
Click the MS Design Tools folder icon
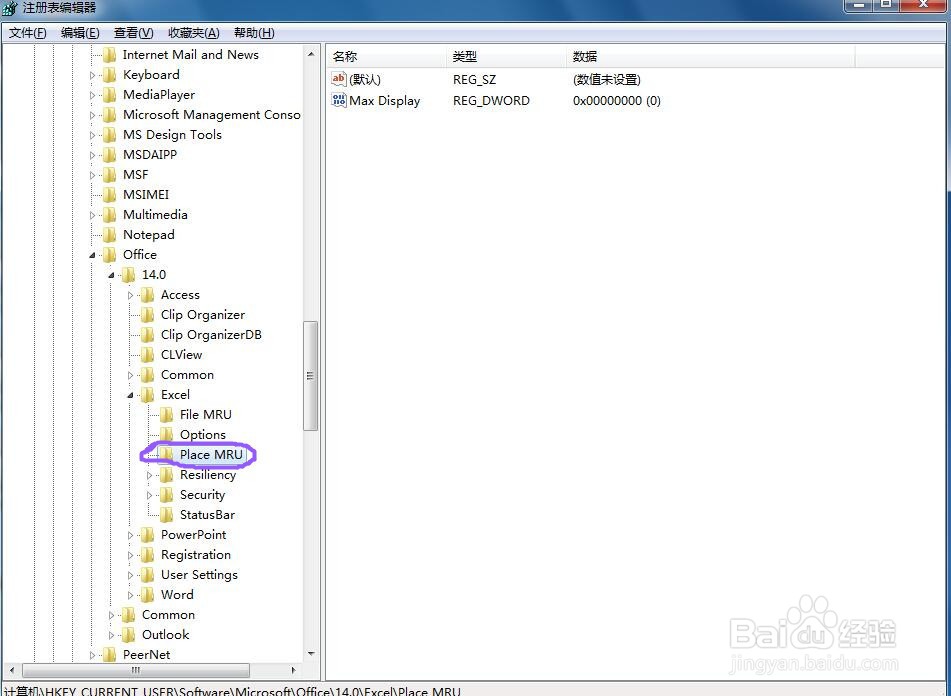pyautogui.click(x=110, y=135)
